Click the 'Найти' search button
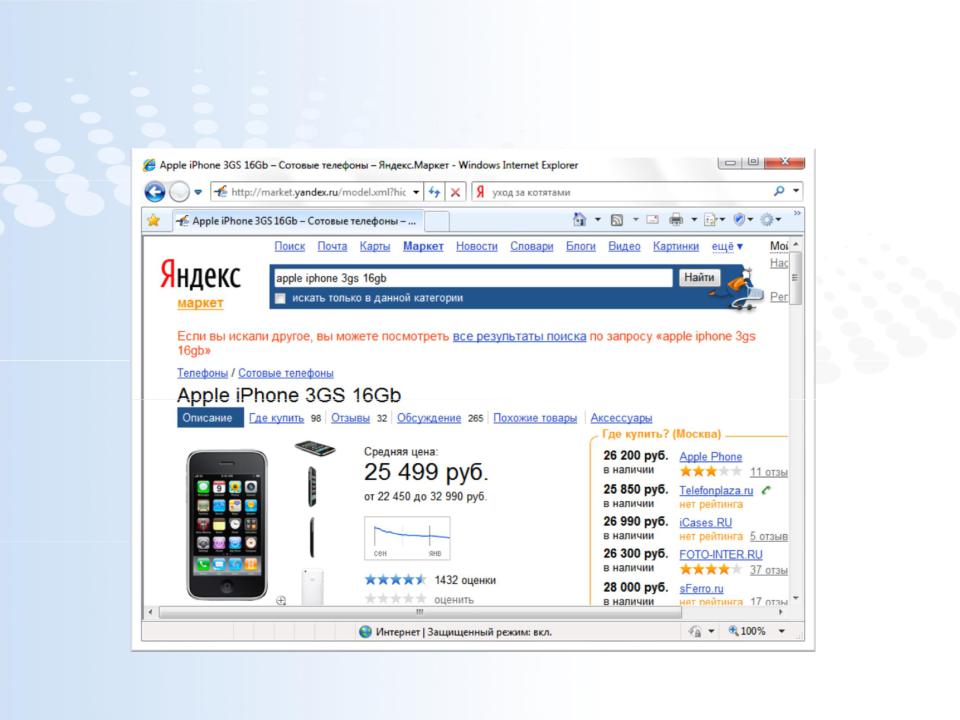This screenshot has height=720, width=960. click(x=699, y=277)
